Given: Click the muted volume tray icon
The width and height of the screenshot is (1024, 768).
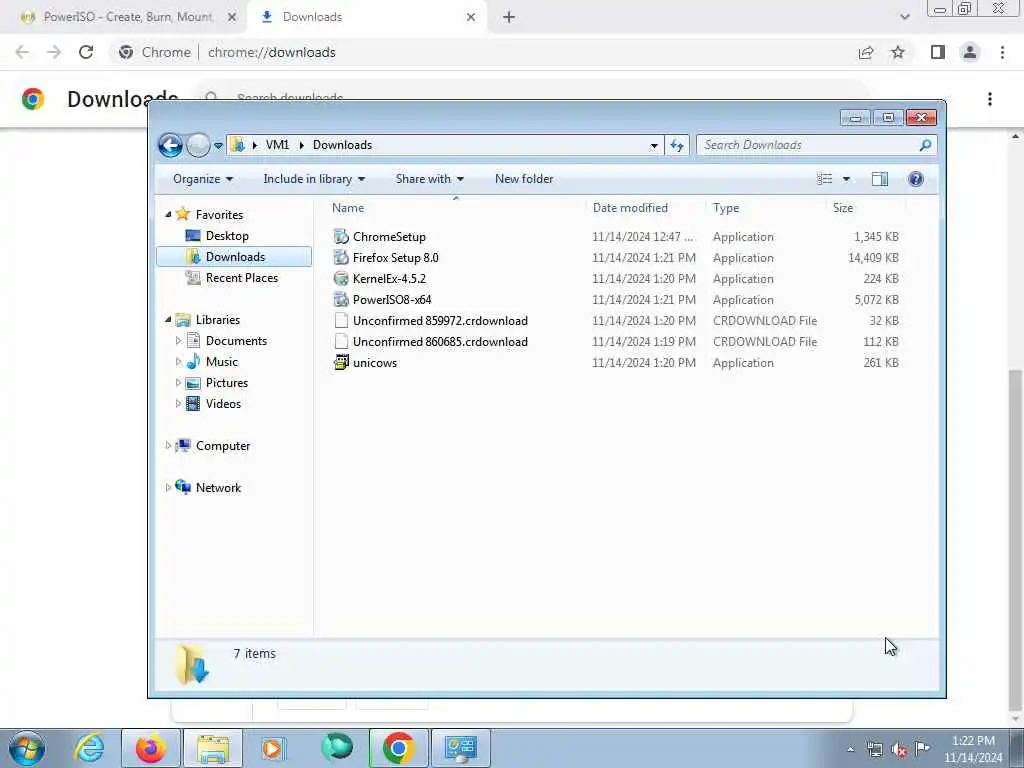Looking at the screenshot, I should [899, 749].
